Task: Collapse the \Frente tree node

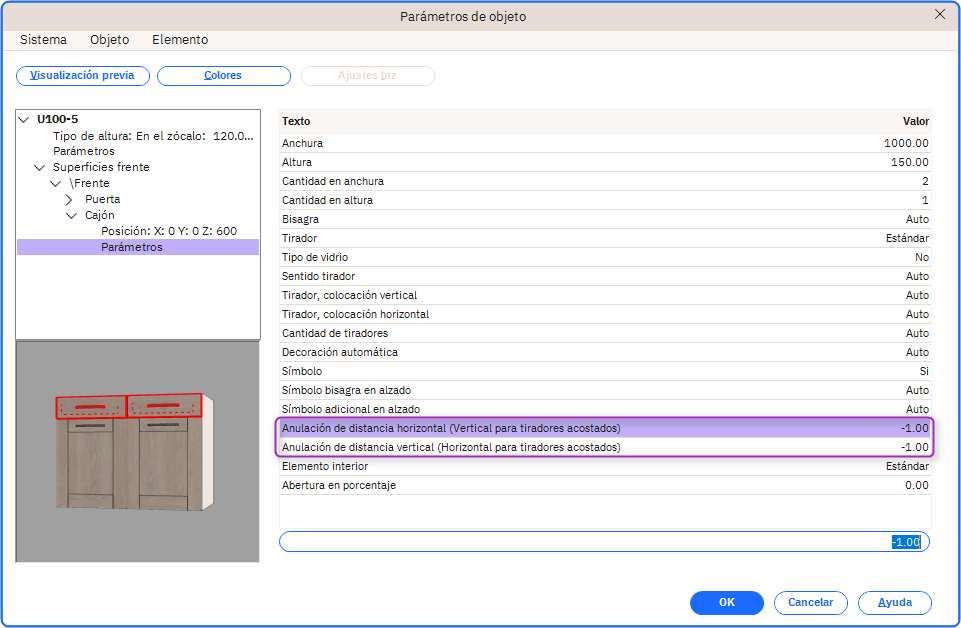Action: pyautogui.click(x=56, y=183)
